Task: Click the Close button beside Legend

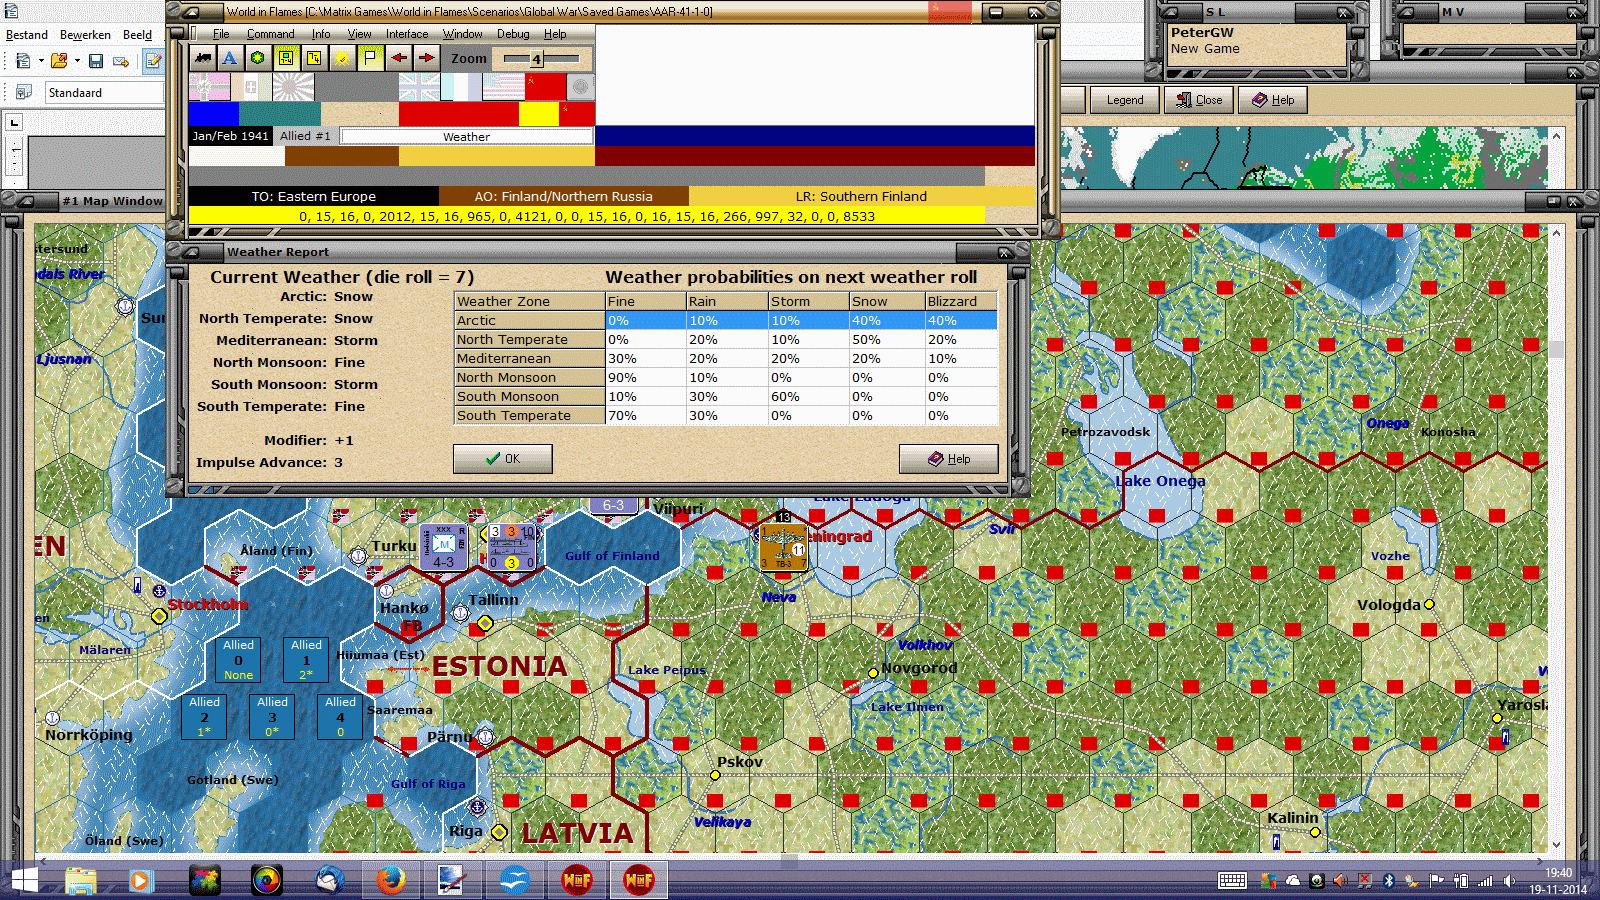Action: 1199,100
